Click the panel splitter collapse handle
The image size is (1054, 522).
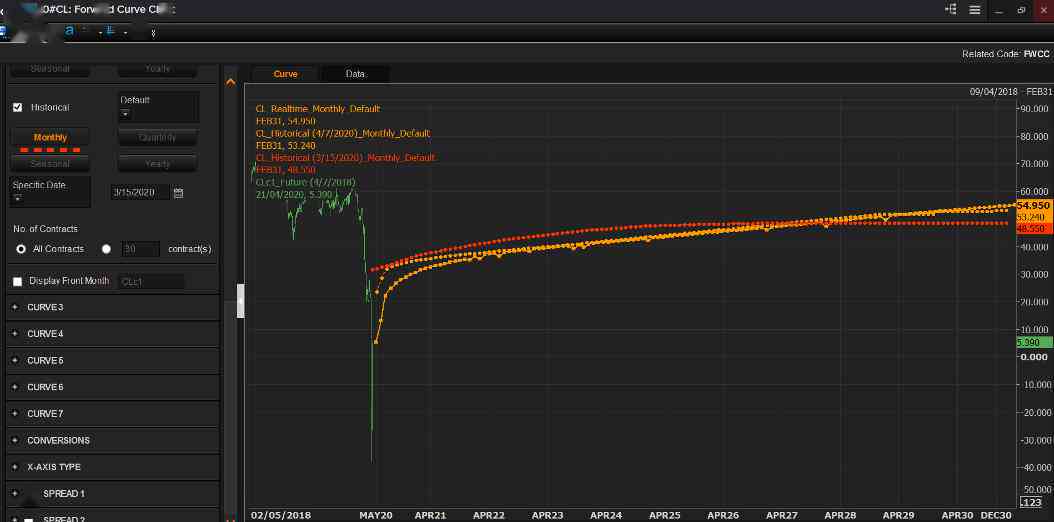241,300
